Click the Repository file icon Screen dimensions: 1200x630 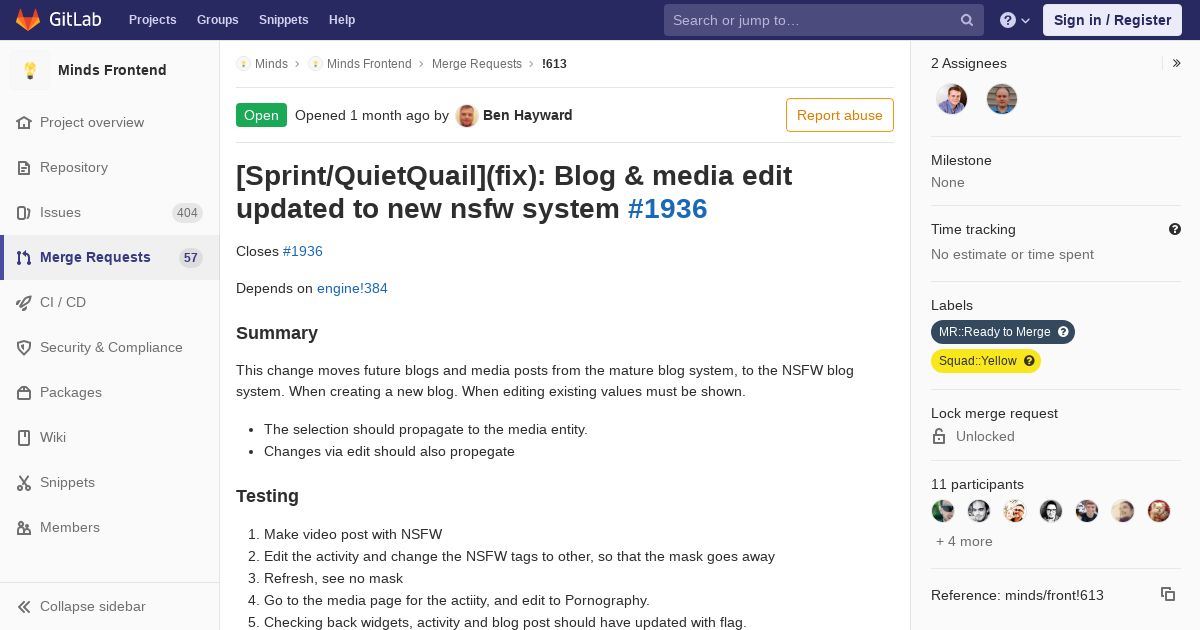tap(24, 167)
